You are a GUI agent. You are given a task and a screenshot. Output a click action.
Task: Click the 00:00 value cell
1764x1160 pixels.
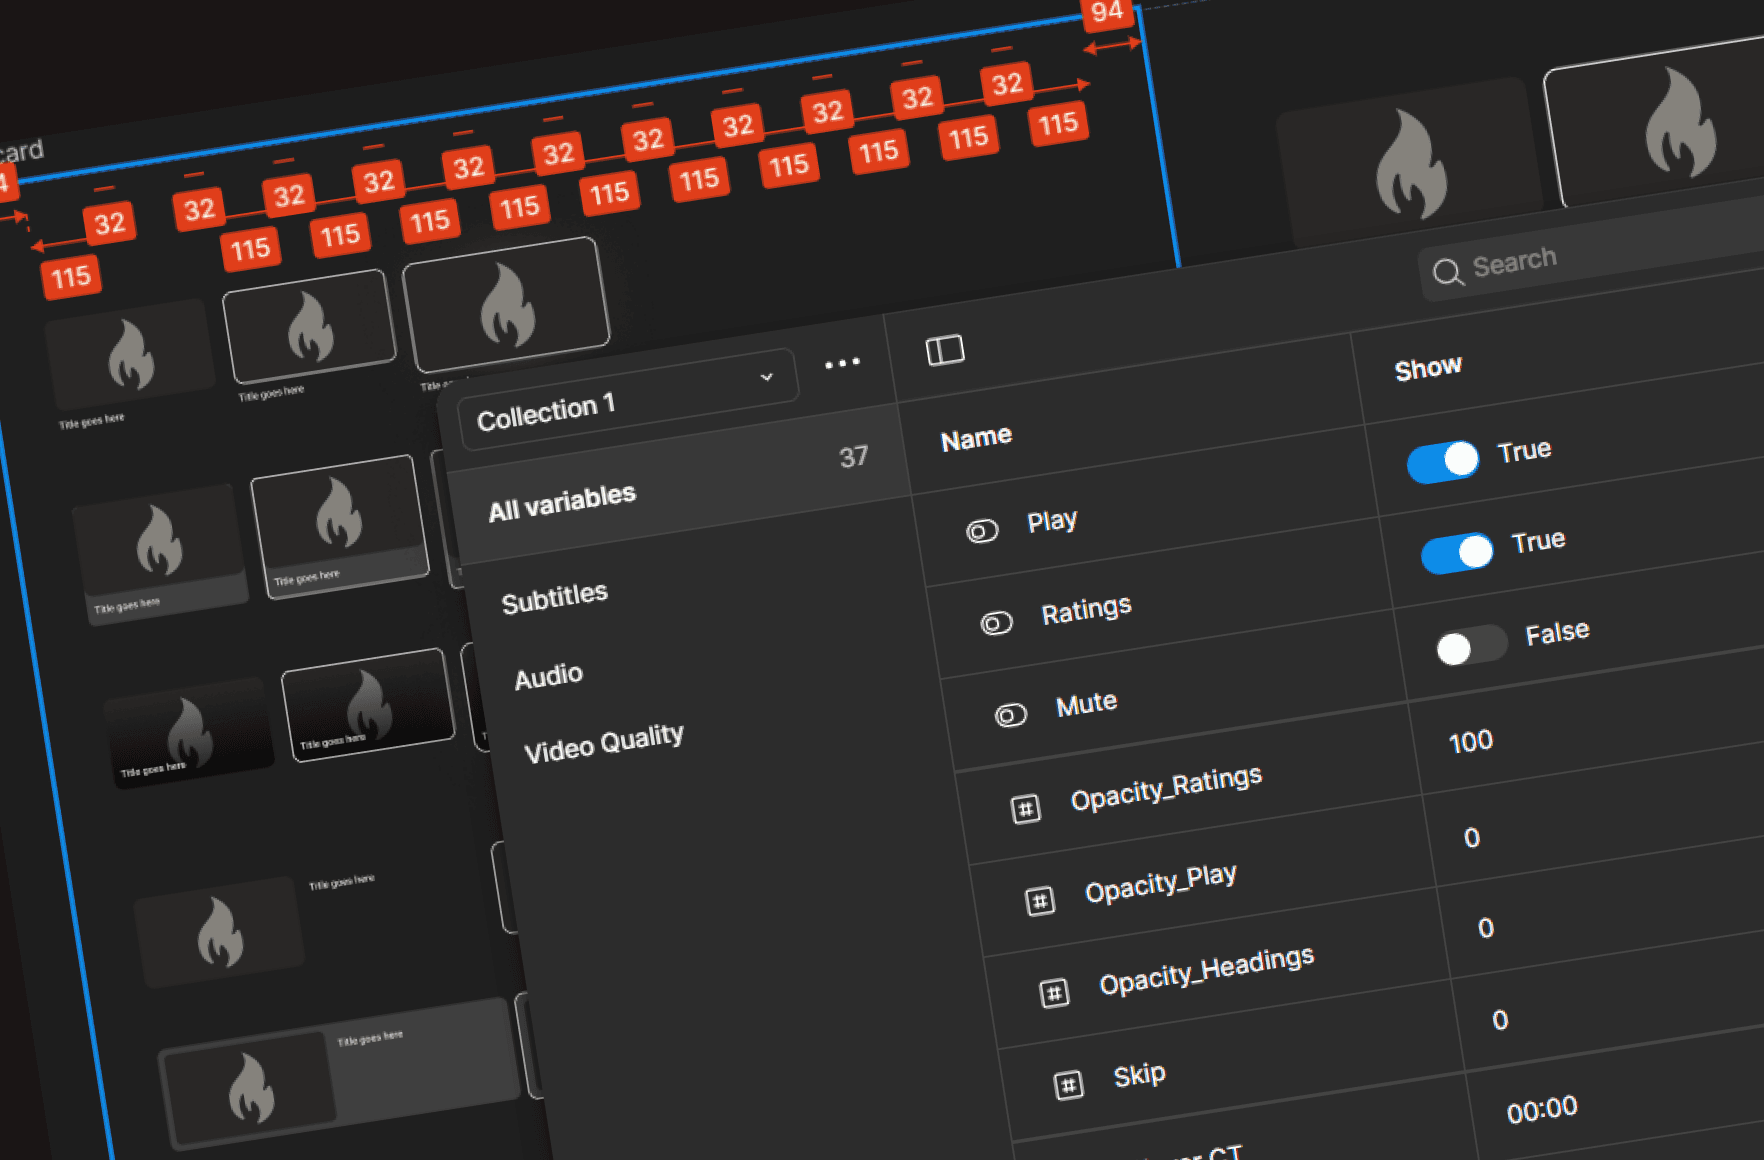tap(1542, 1111)
